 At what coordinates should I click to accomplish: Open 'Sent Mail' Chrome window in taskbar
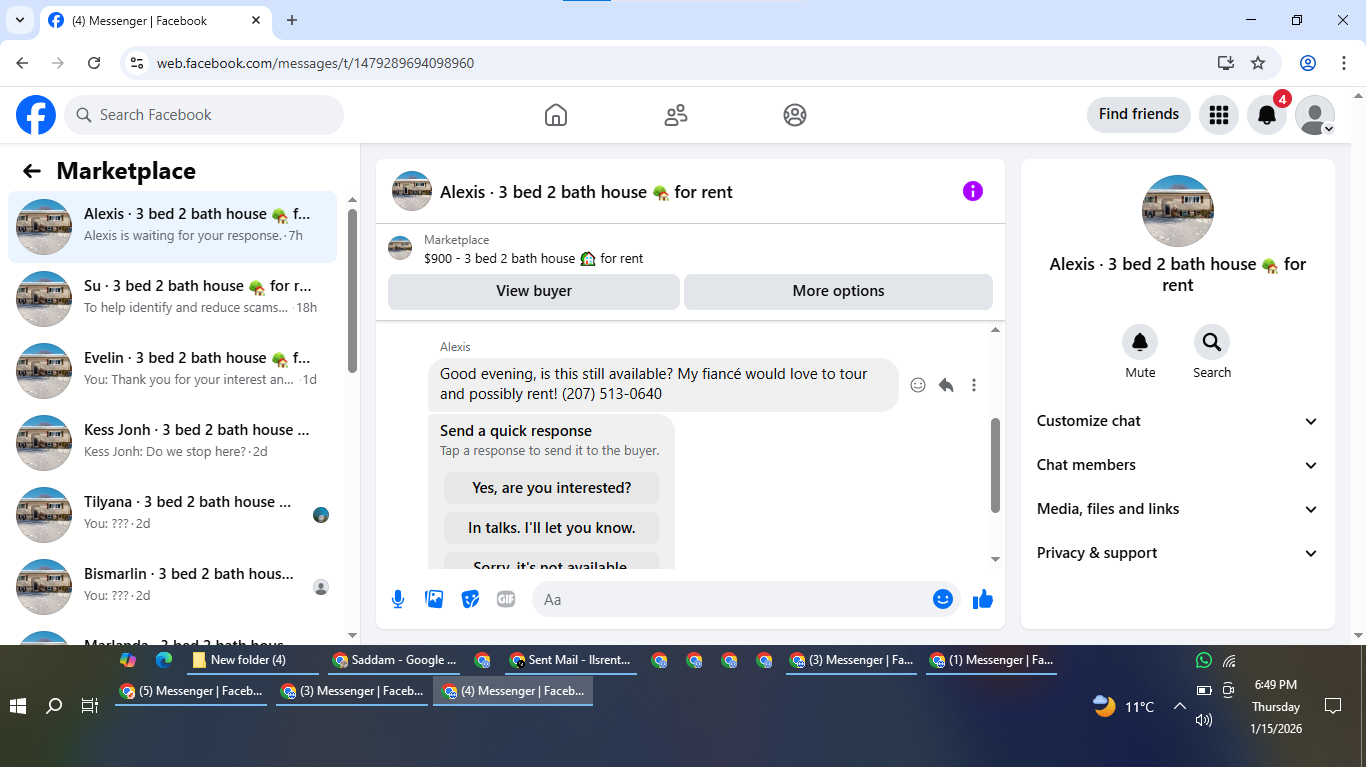[571, 660]
